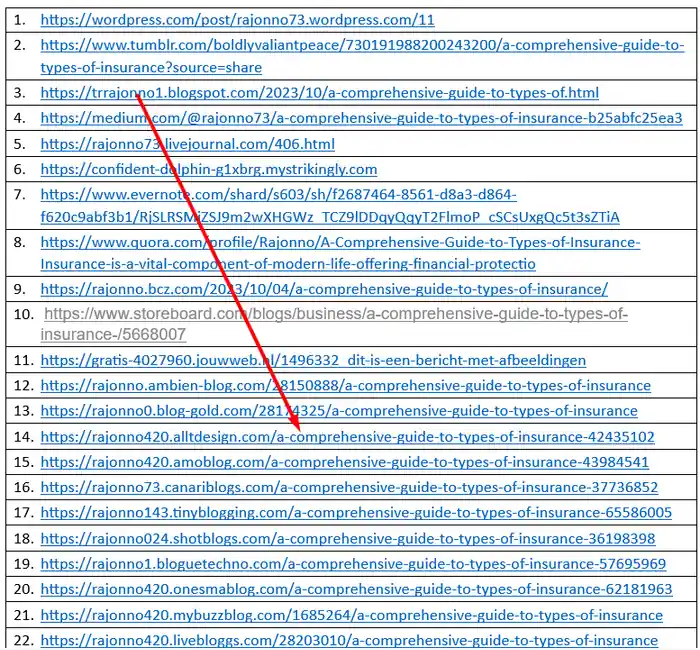Open the tumblr.com boldlyvaliantpeace link
This screenshot has width=700, height=650.
pos(362,56)
